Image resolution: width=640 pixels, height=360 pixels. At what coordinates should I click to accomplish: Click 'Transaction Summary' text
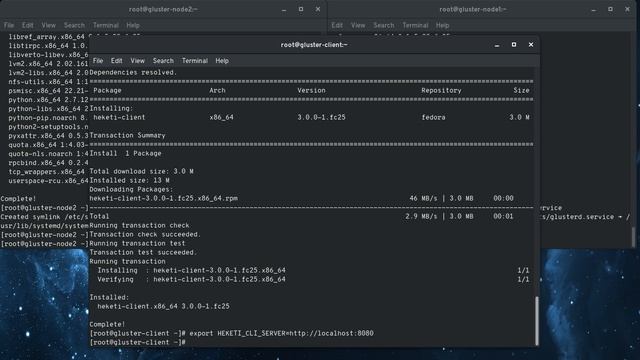click(x=127, y=136)
